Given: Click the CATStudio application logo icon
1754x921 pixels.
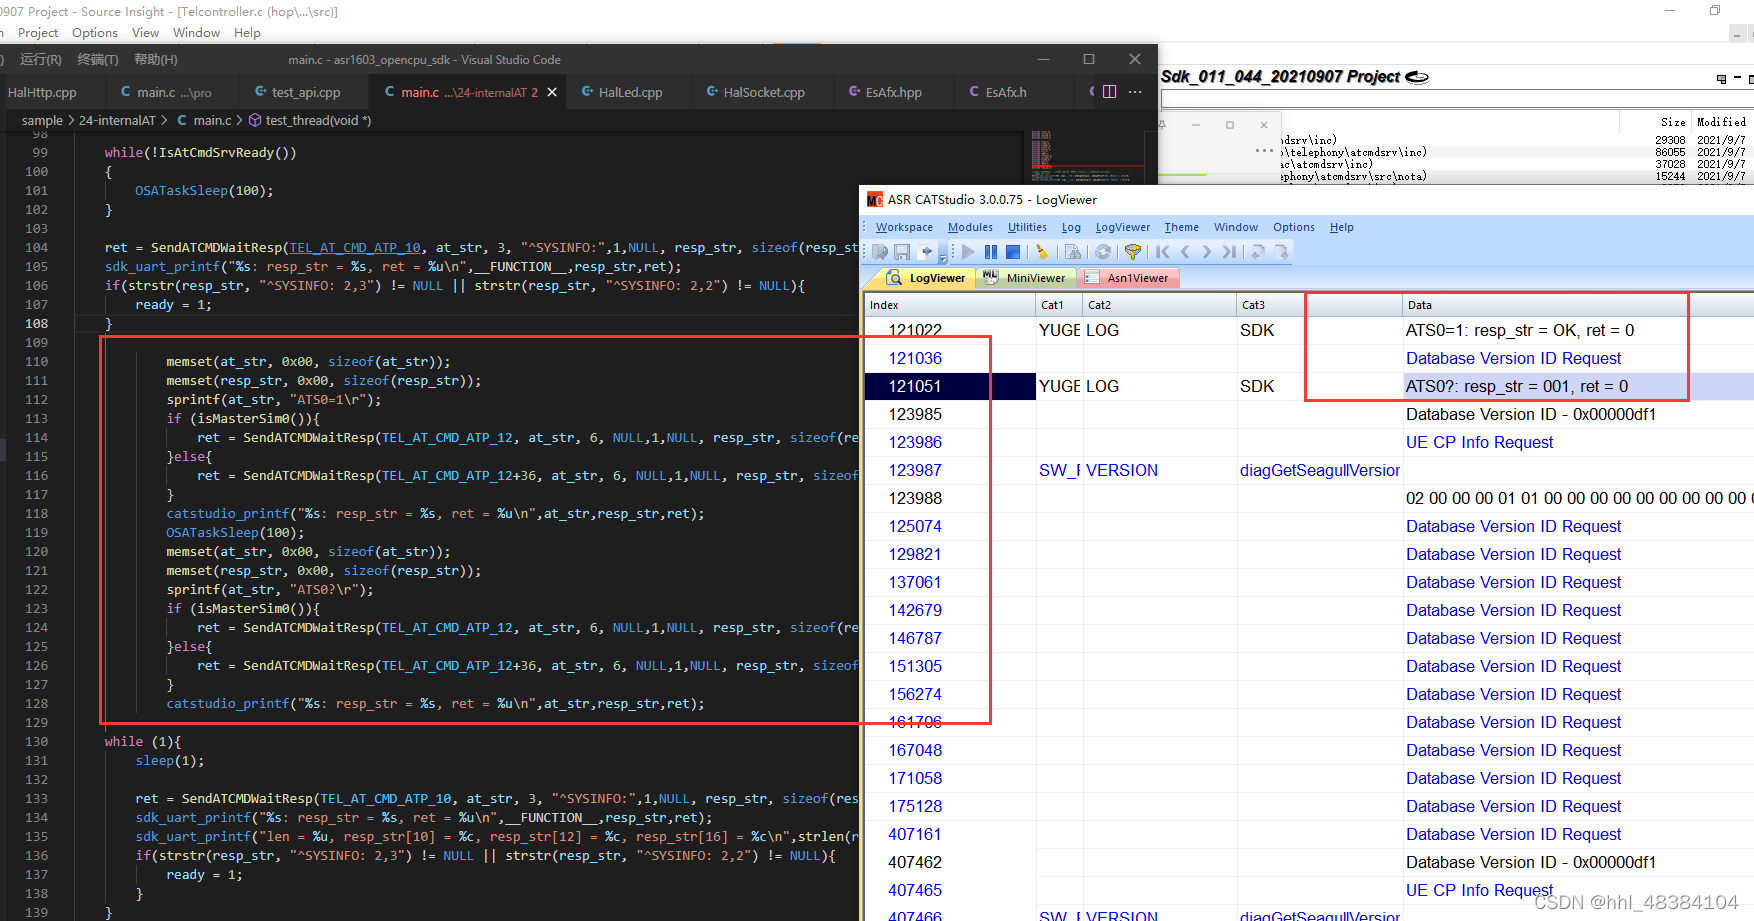Looking at the screenshot, I should coord(875,200).
